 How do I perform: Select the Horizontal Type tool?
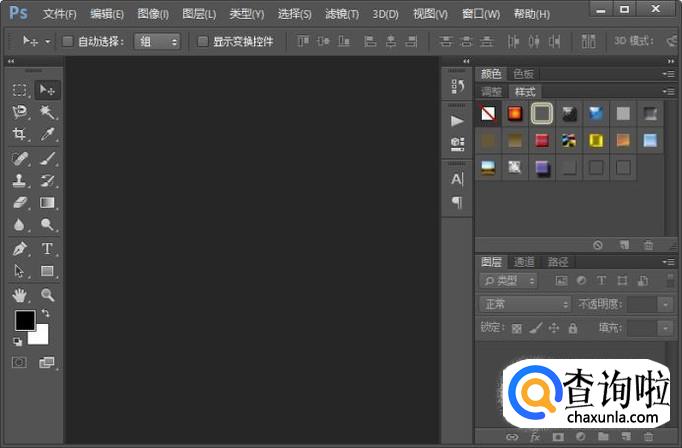47,248
